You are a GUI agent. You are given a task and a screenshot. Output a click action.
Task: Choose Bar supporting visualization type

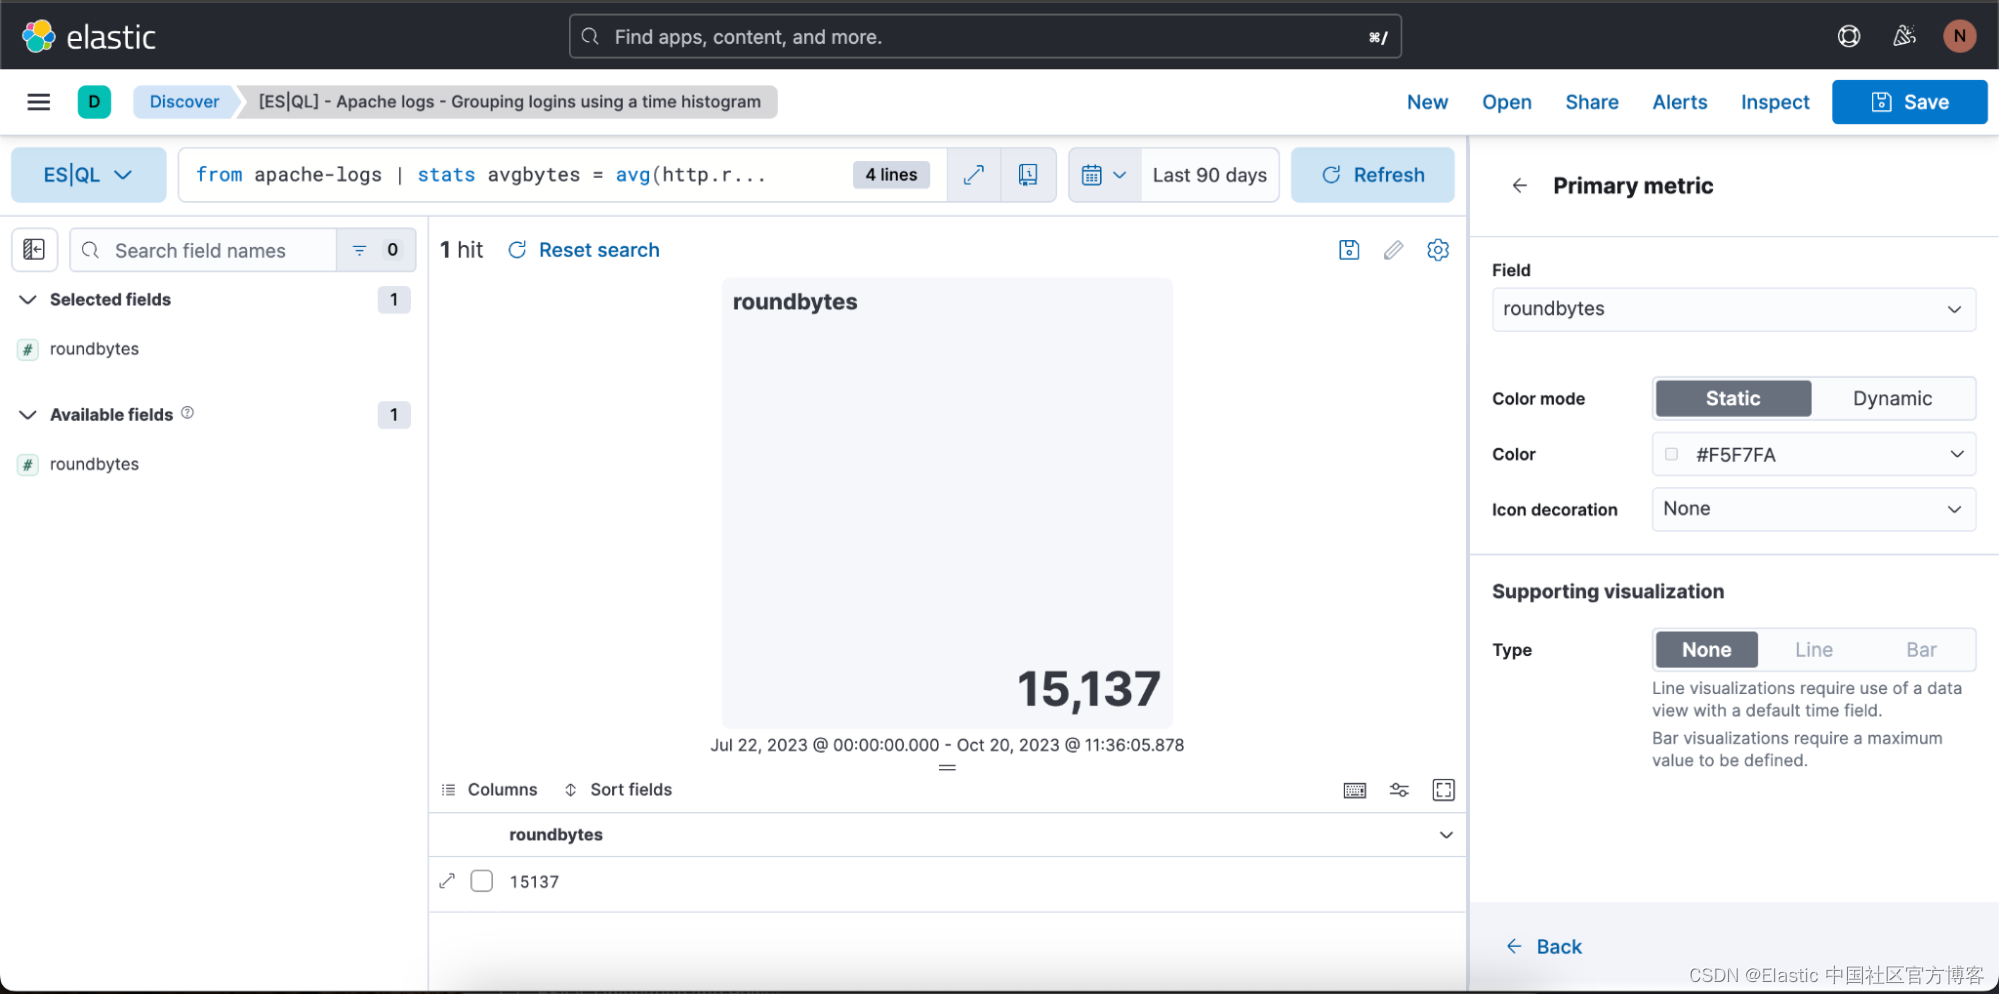(1920, 650)
